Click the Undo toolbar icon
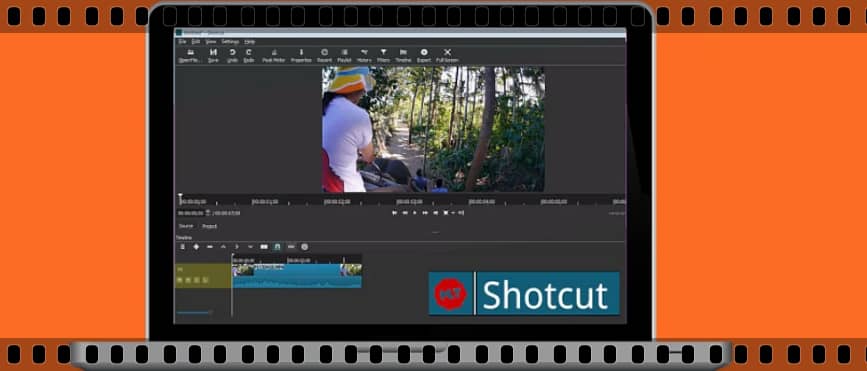This screenshot has width=867, height=371. click(x=232, y=55)
